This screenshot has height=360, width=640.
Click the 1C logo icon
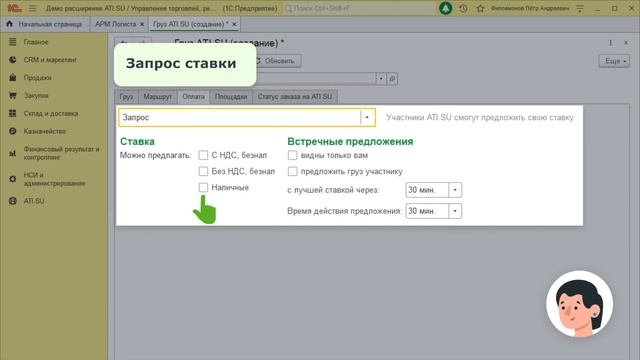pos(14,8)
